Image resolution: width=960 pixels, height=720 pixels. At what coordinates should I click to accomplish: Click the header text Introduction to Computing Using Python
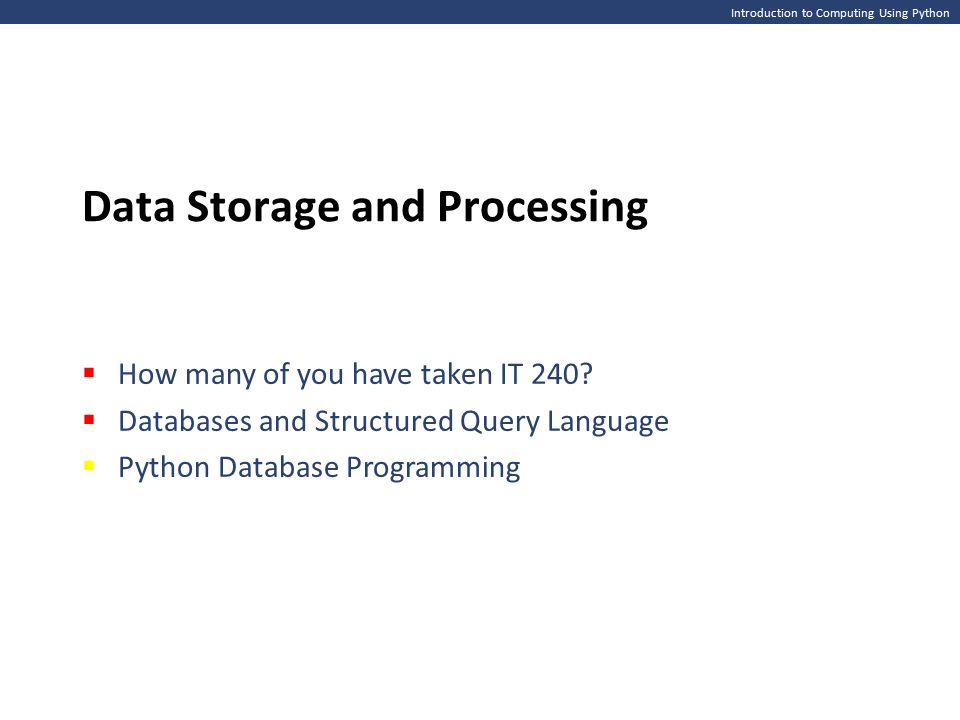tap(839, 13)
